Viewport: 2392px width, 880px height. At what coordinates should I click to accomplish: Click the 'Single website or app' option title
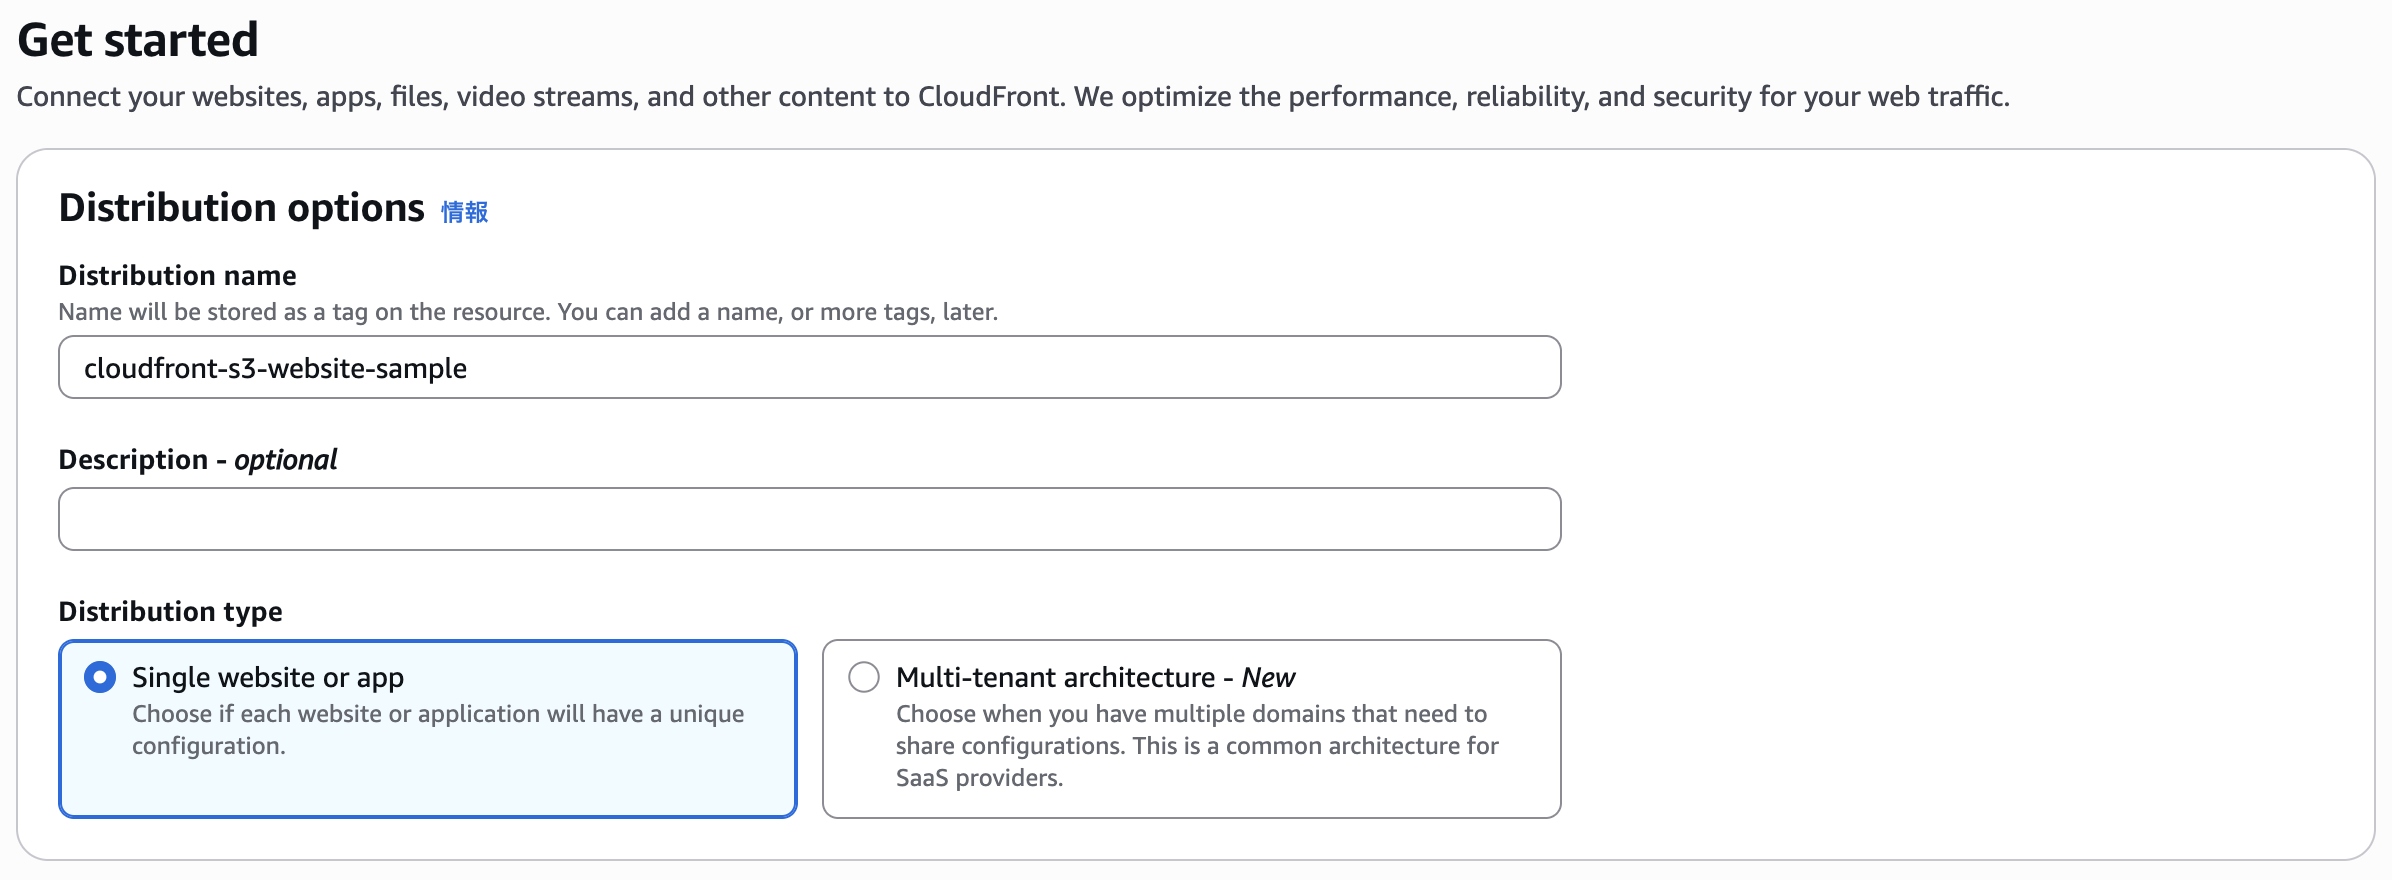click(x=268, y=677)
